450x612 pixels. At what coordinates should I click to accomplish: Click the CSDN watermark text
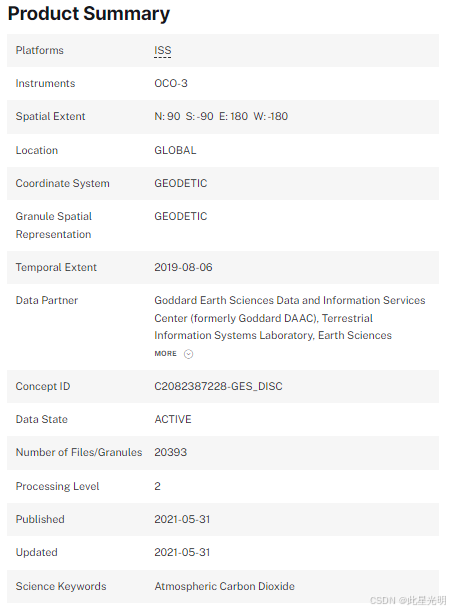click(408, 600)
